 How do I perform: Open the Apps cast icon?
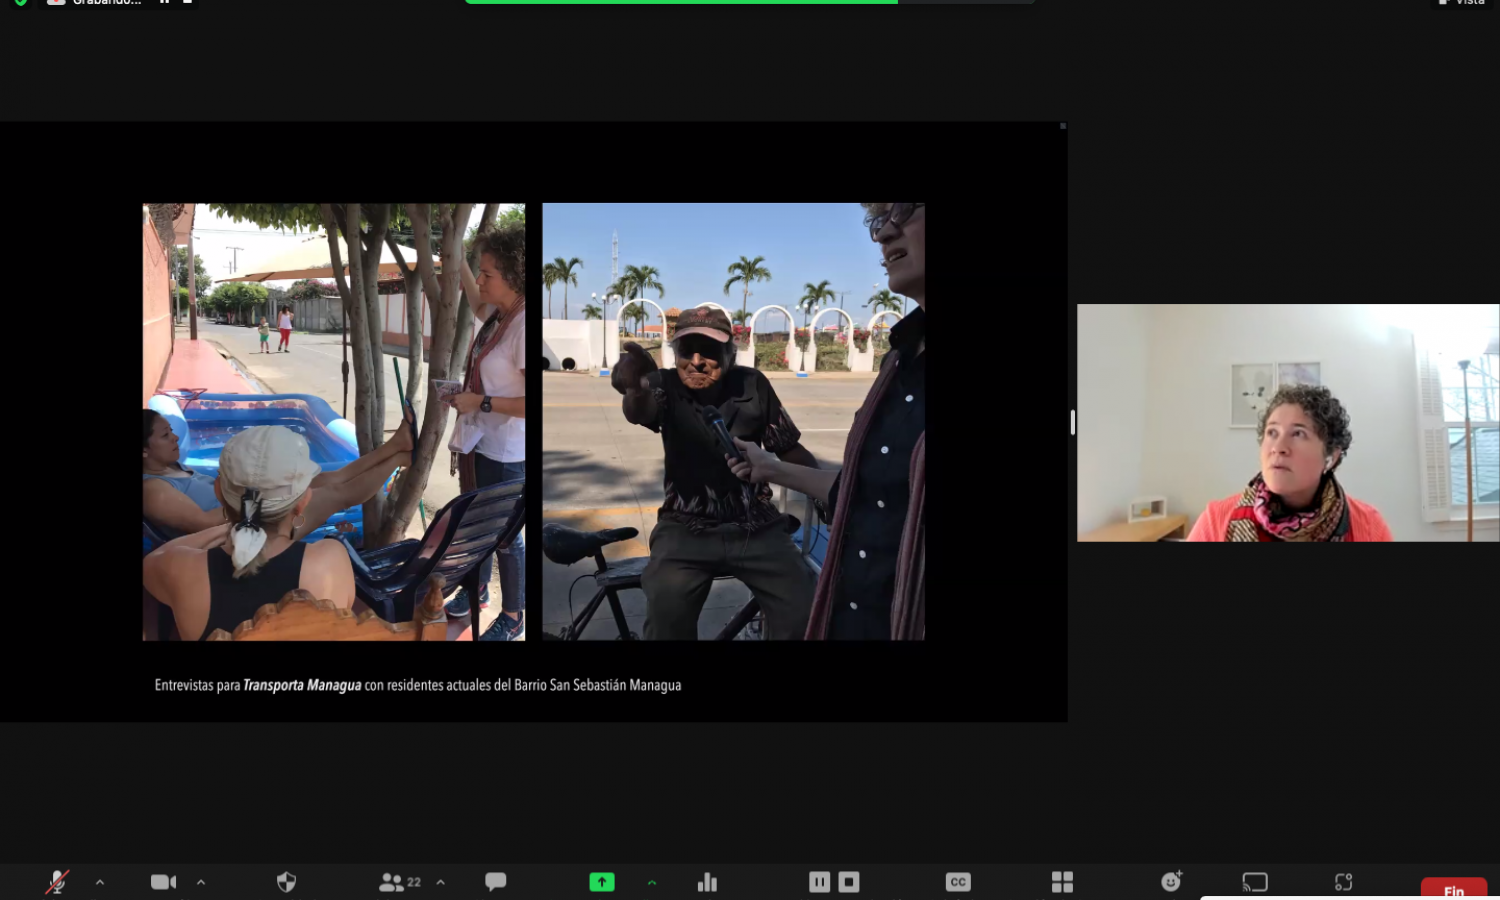[x=1255, y=881]
